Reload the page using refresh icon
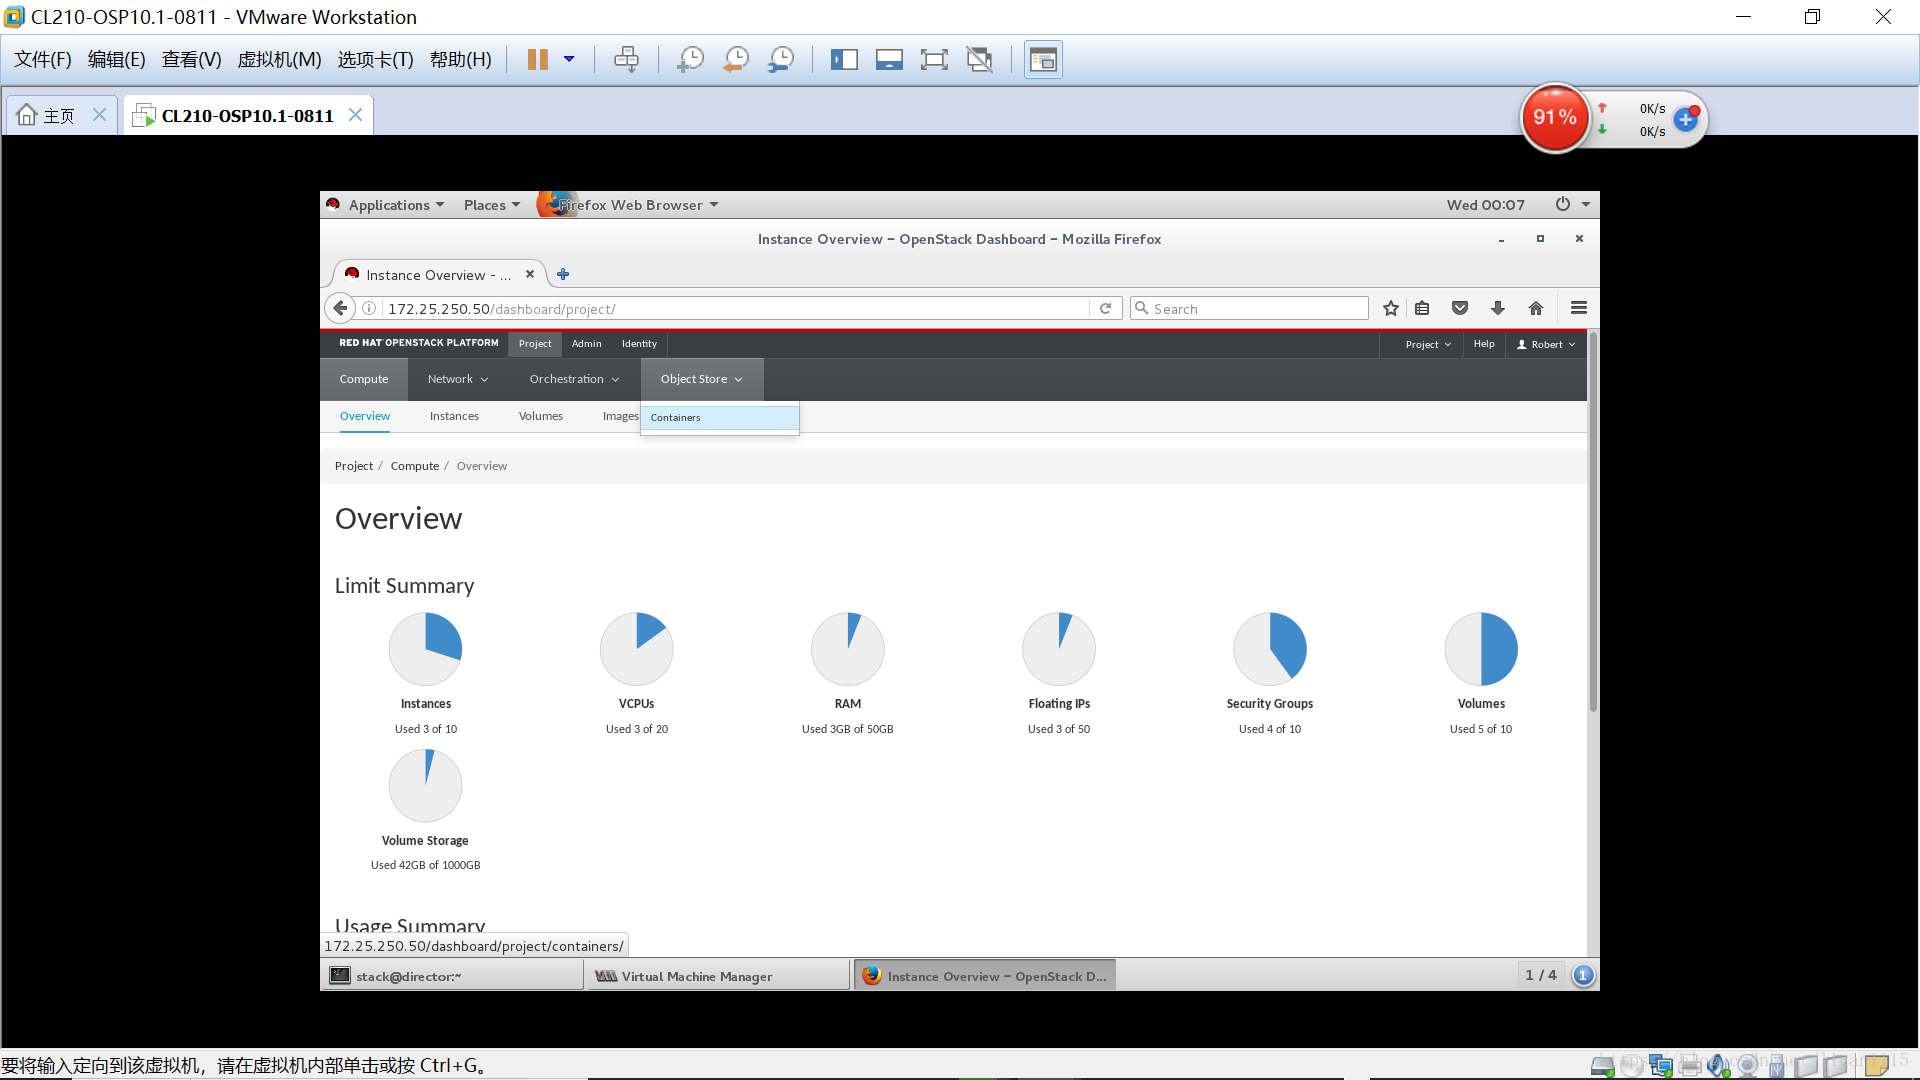 (1105, 309)
